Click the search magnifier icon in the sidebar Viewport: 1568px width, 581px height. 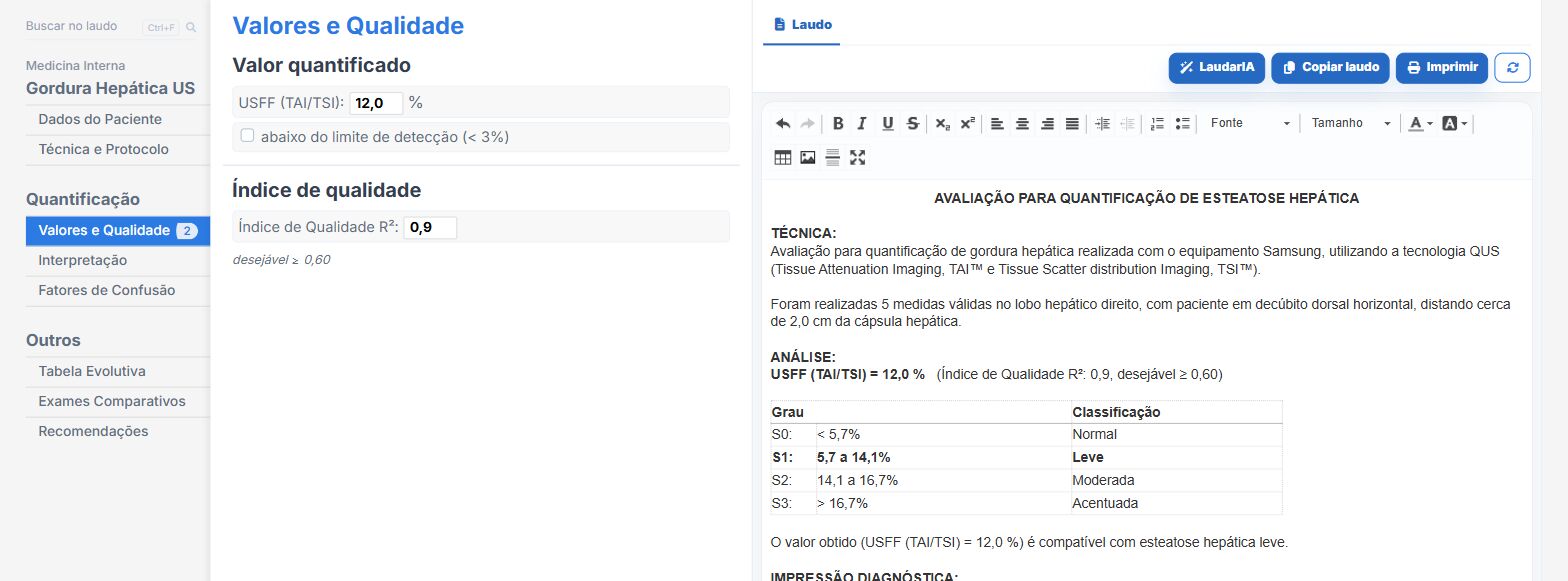point(191,27)
